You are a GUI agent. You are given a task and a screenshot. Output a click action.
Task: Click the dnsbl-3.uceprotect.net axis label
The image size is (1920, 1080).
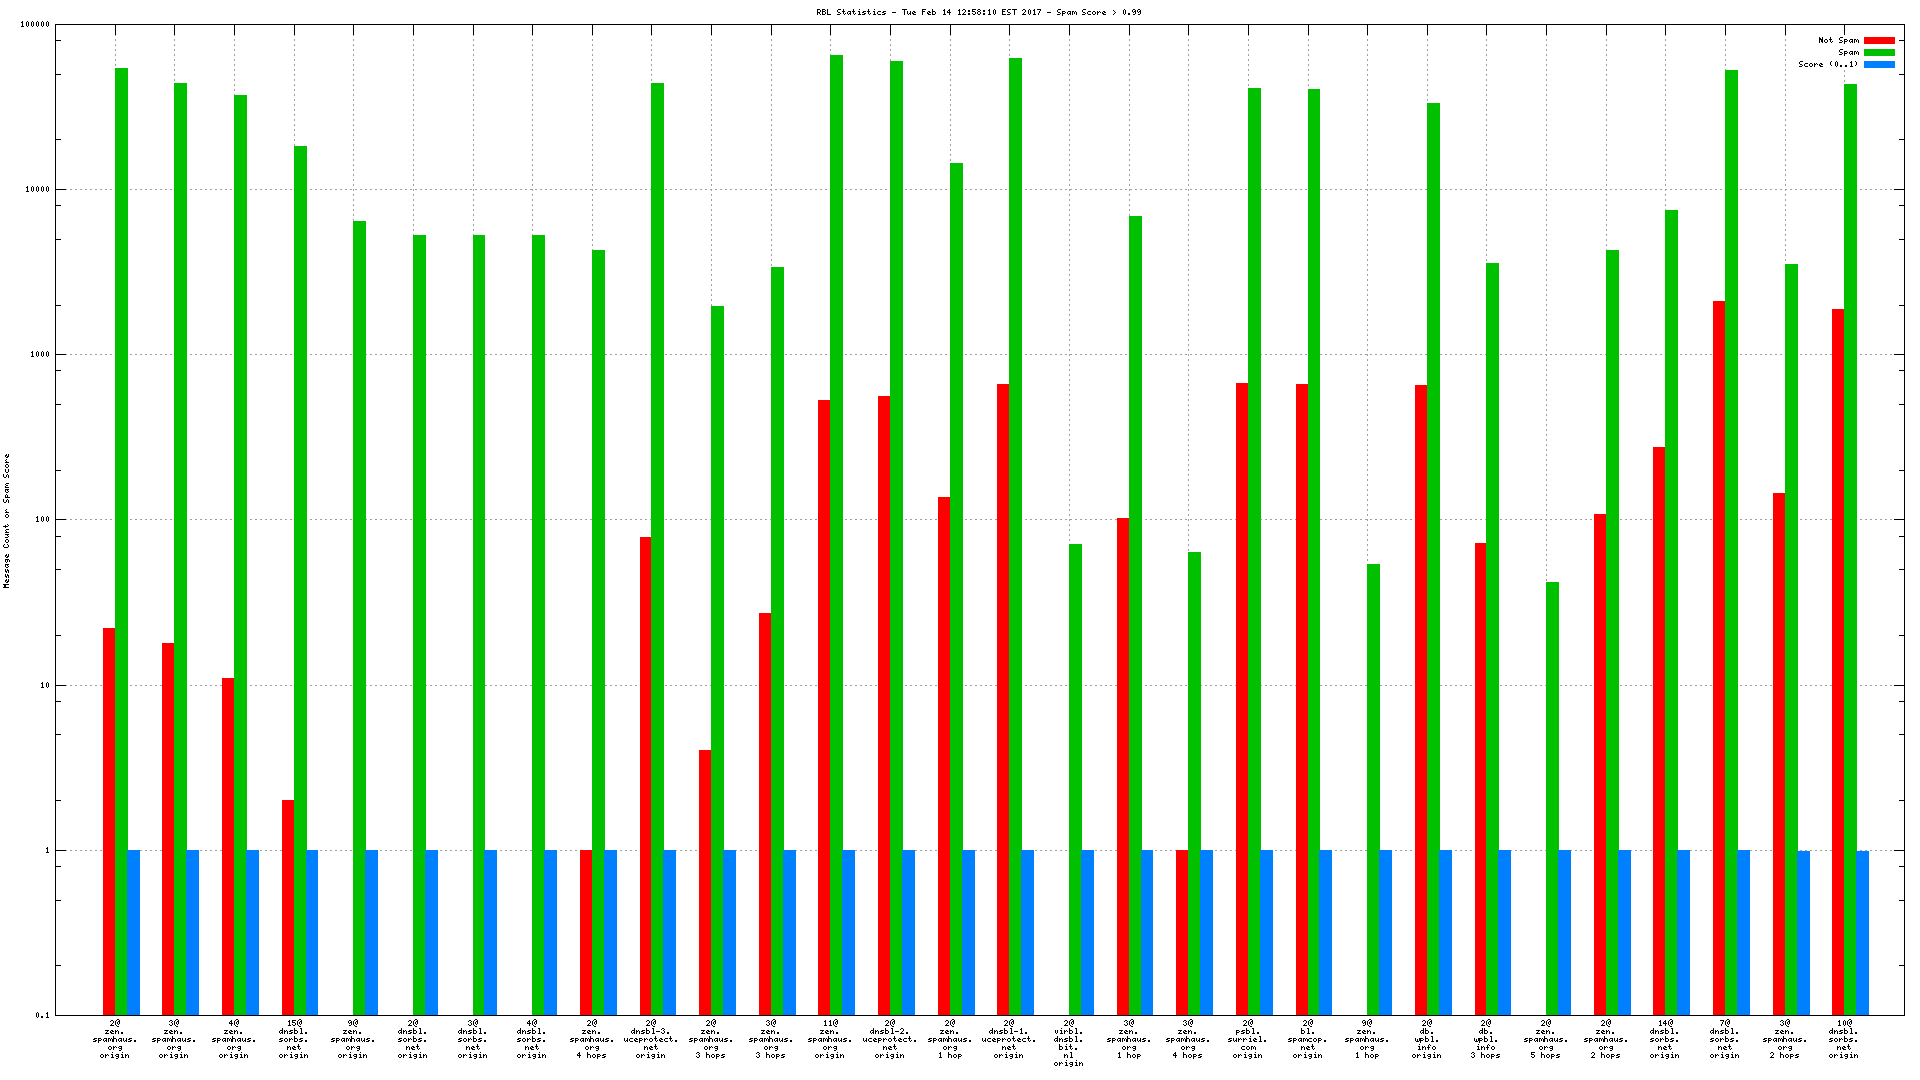[650, 1039]
